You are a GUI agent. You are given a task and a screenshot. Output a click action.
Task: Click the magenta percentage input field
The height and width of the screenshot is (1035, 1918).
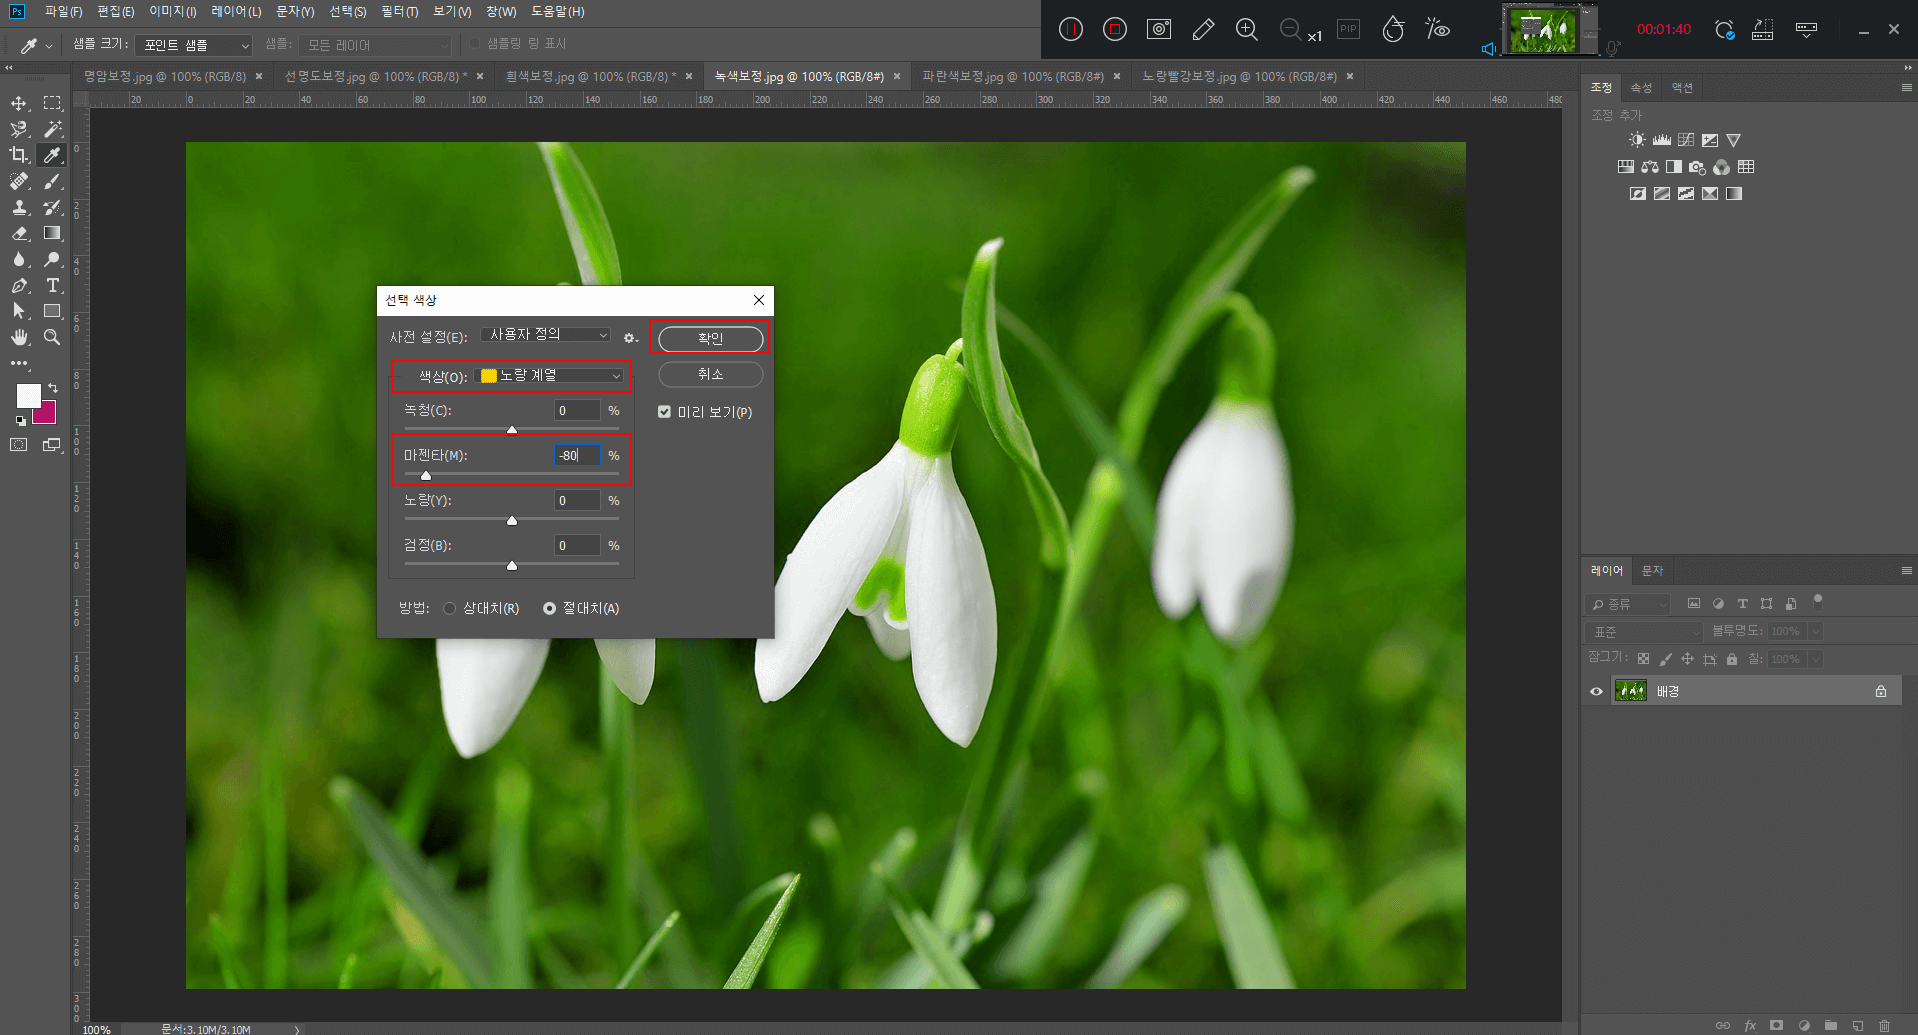pyautogui.click(x=577, y=455)
